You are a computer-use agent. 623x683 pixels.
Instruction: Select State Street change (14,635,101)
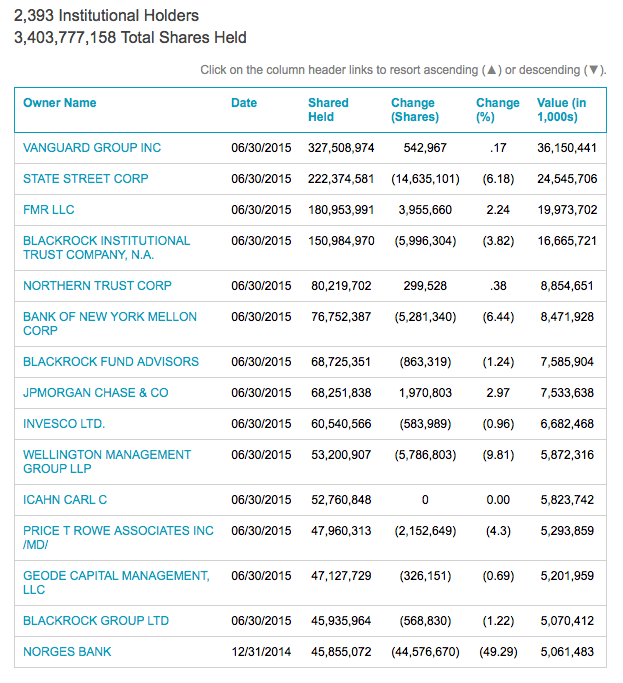[425, 179]
